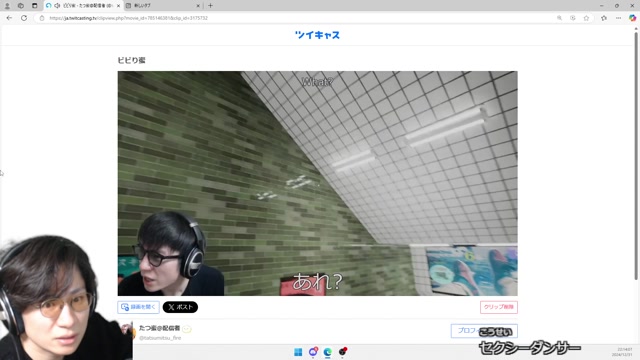Click the page vertical scrollbar
Viewport: 640px width, 360px height.
coord(636,155)
